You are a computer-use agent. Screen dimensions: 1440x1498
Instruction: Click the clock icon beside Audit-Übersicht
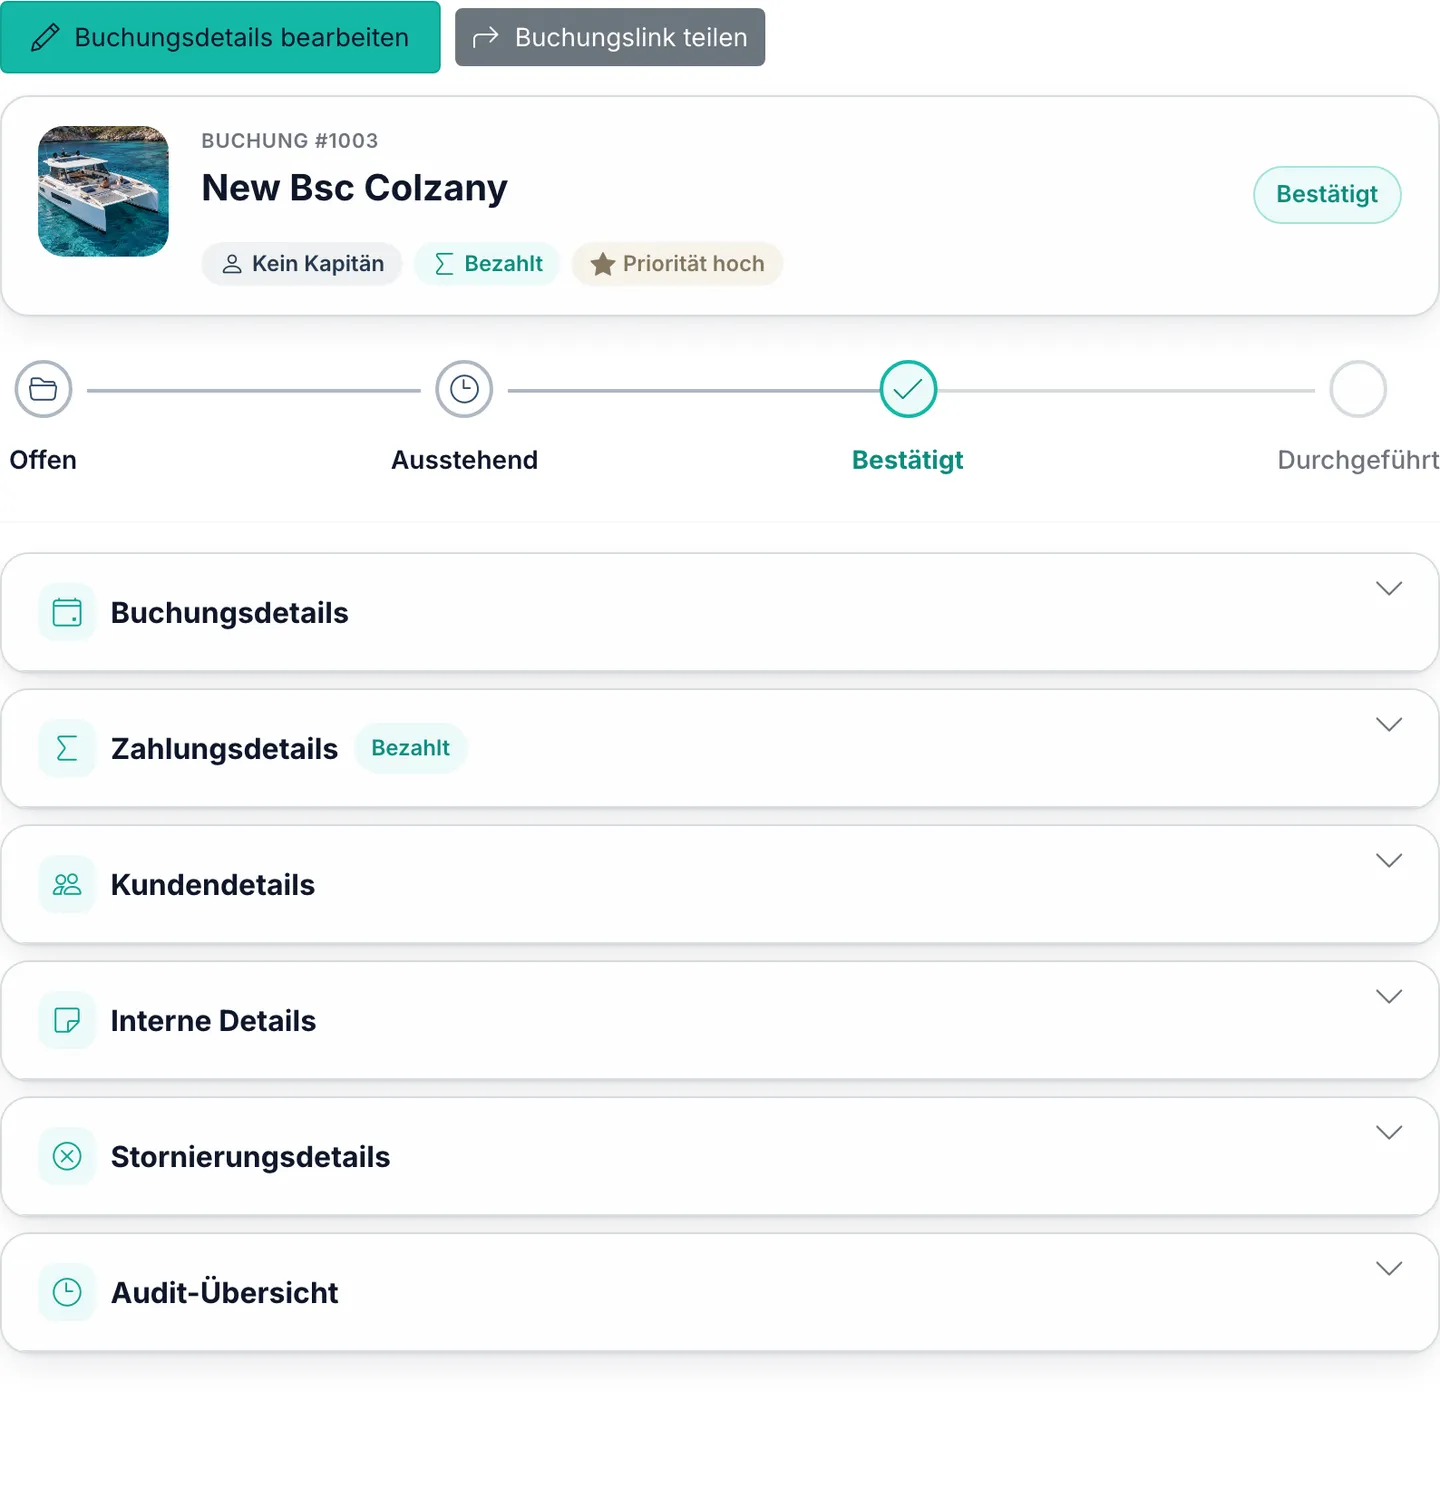point(67,1292)
